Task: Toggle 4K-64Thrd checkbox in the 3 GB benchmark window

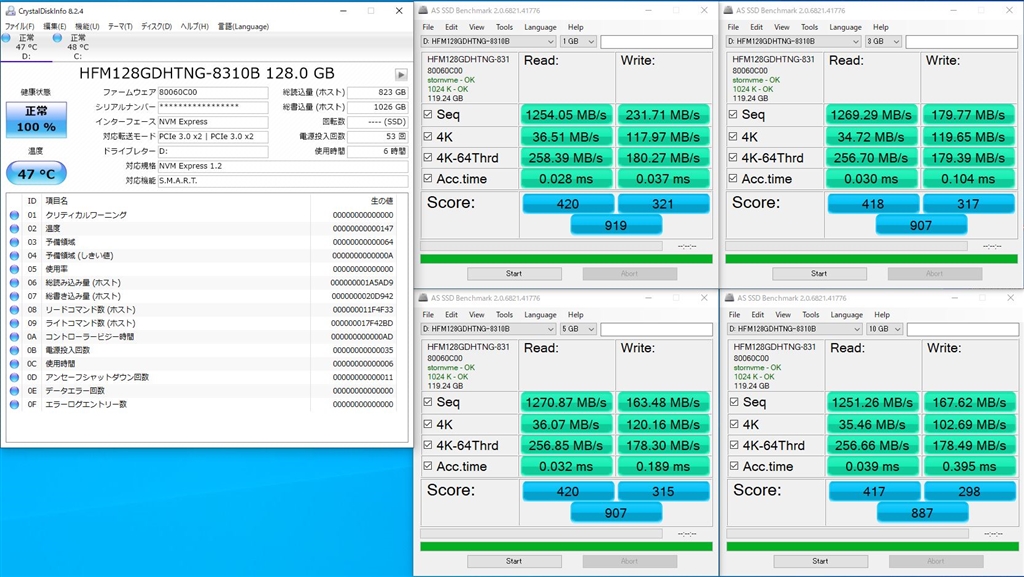Action: [x=733, y=158]
